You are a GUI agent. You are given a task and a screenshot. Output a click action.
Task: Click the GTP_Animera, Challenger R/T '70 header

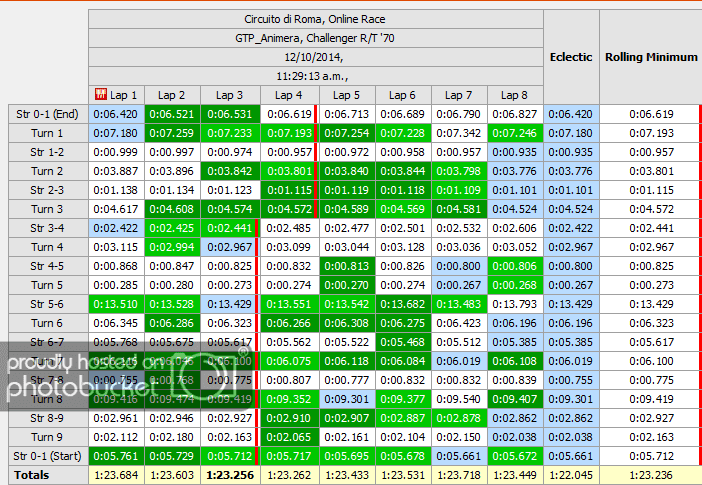coord(315,38)
